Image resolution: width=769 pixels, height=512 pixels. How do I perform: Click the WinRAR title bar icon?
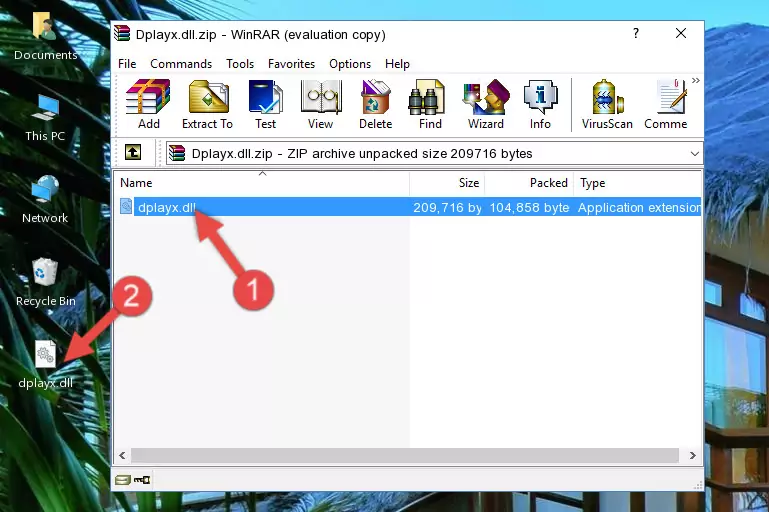click(x=122, y=33)
